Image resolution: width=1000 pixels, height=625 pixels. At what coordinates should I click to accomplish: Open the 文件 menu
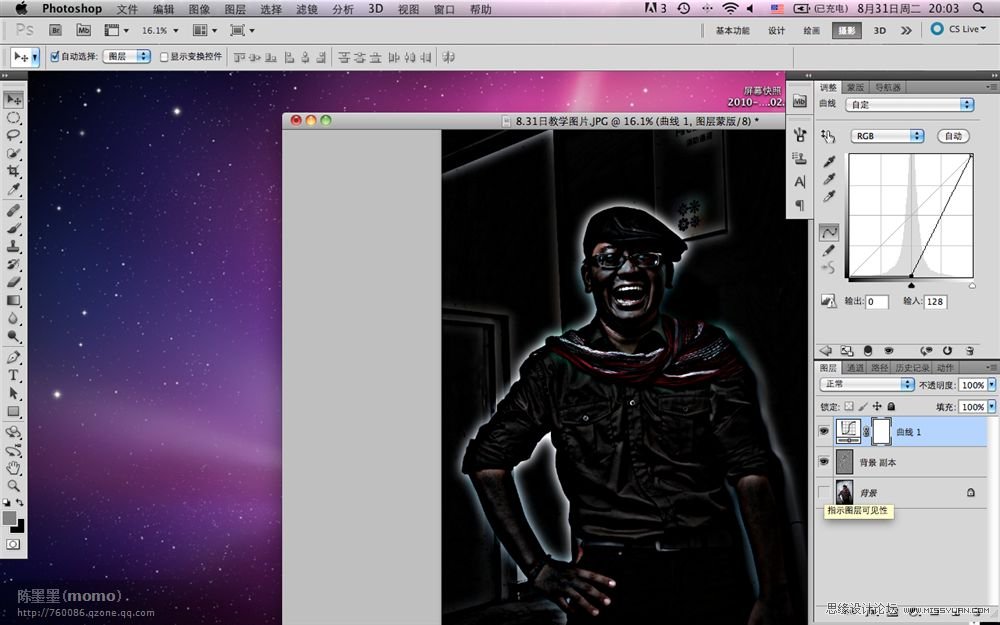128,9
